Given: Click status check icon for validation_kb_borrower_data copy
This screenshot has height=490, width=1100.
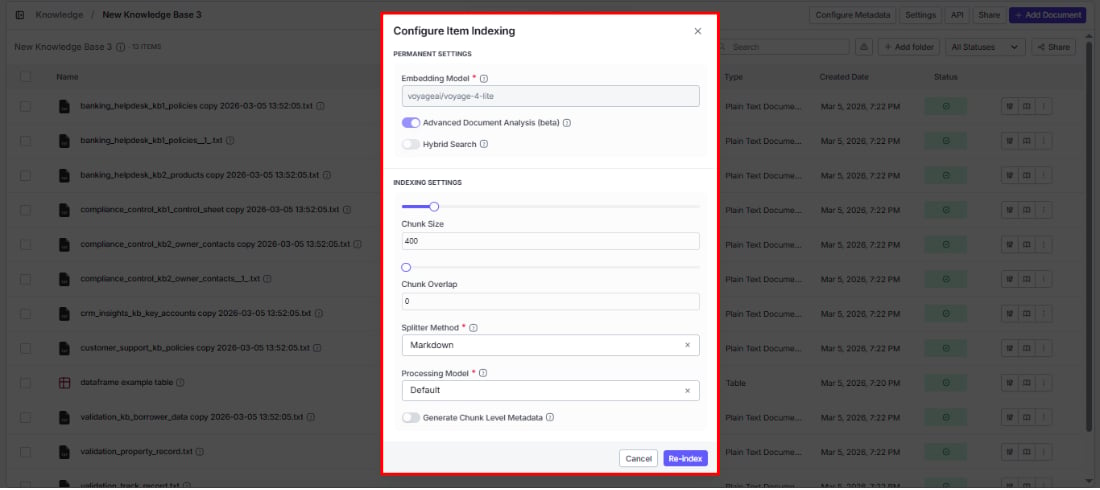Looking at the screenshot, I should pos(946,417).
